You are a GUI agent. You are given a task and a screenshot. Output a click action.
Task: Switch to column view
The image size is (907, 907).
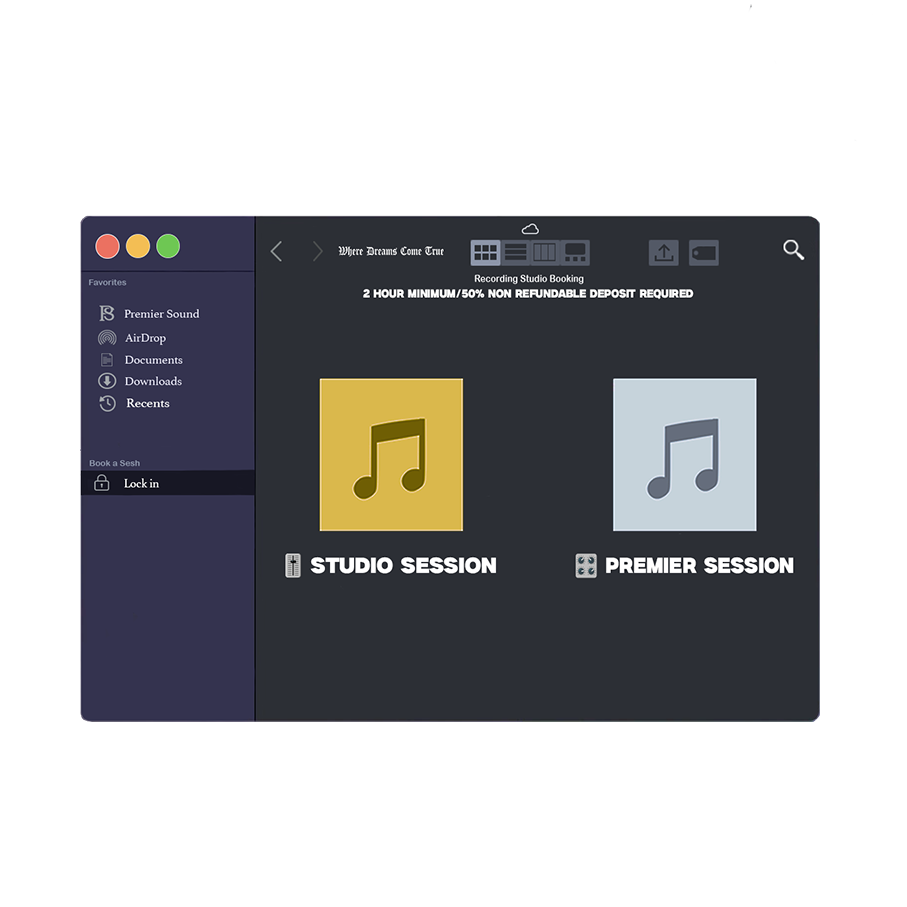[x=544, y=252]
